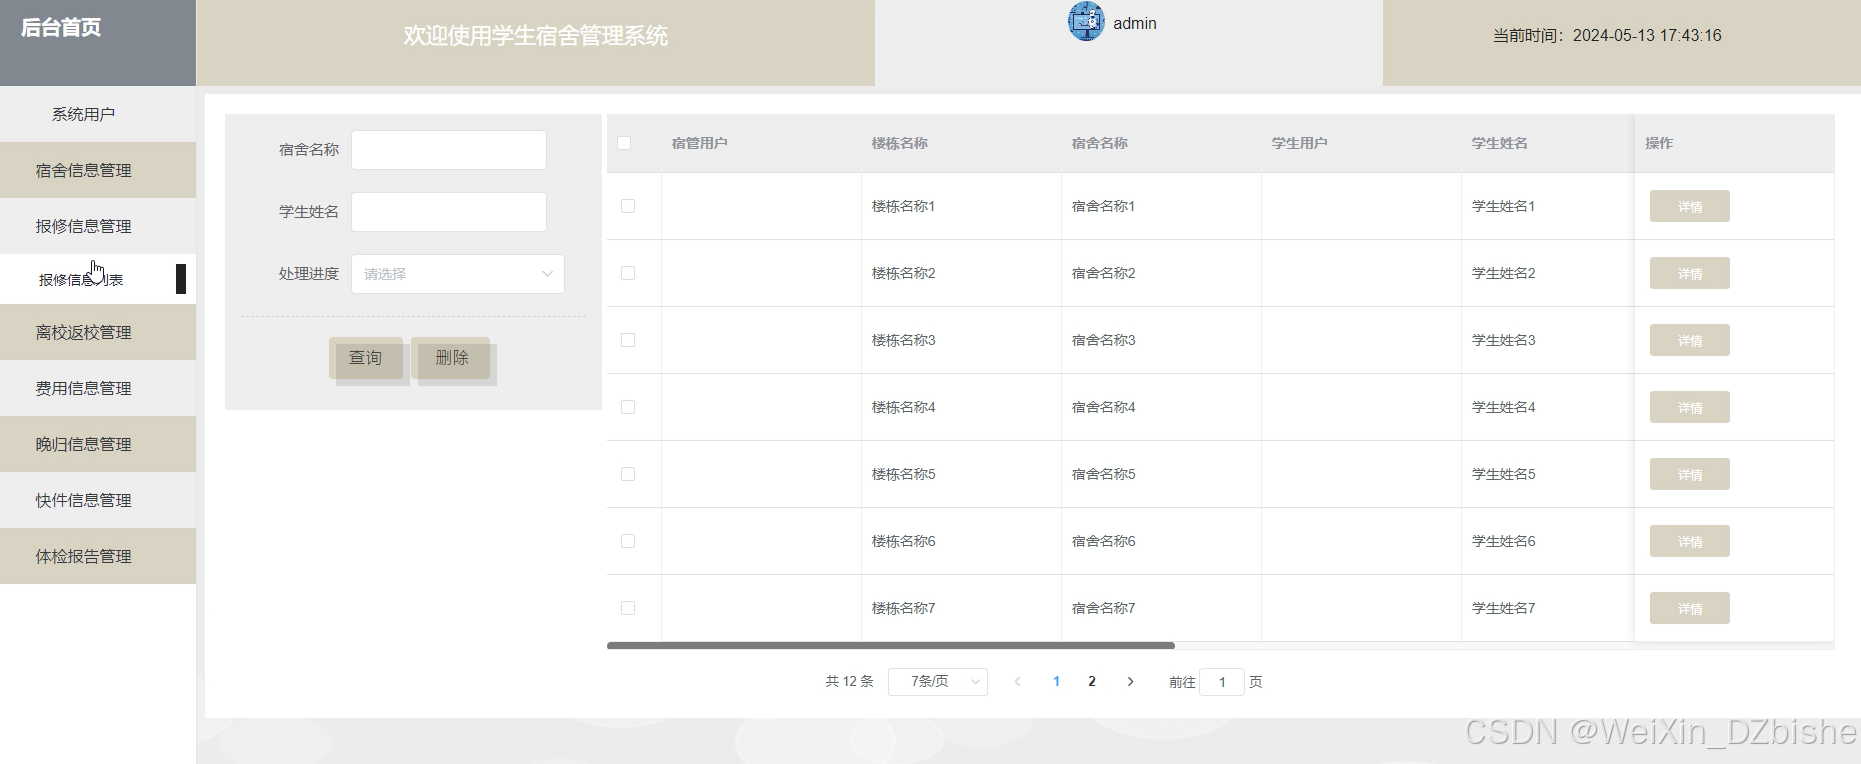Focus the 学生姓名 input field

tap(449, 212)
